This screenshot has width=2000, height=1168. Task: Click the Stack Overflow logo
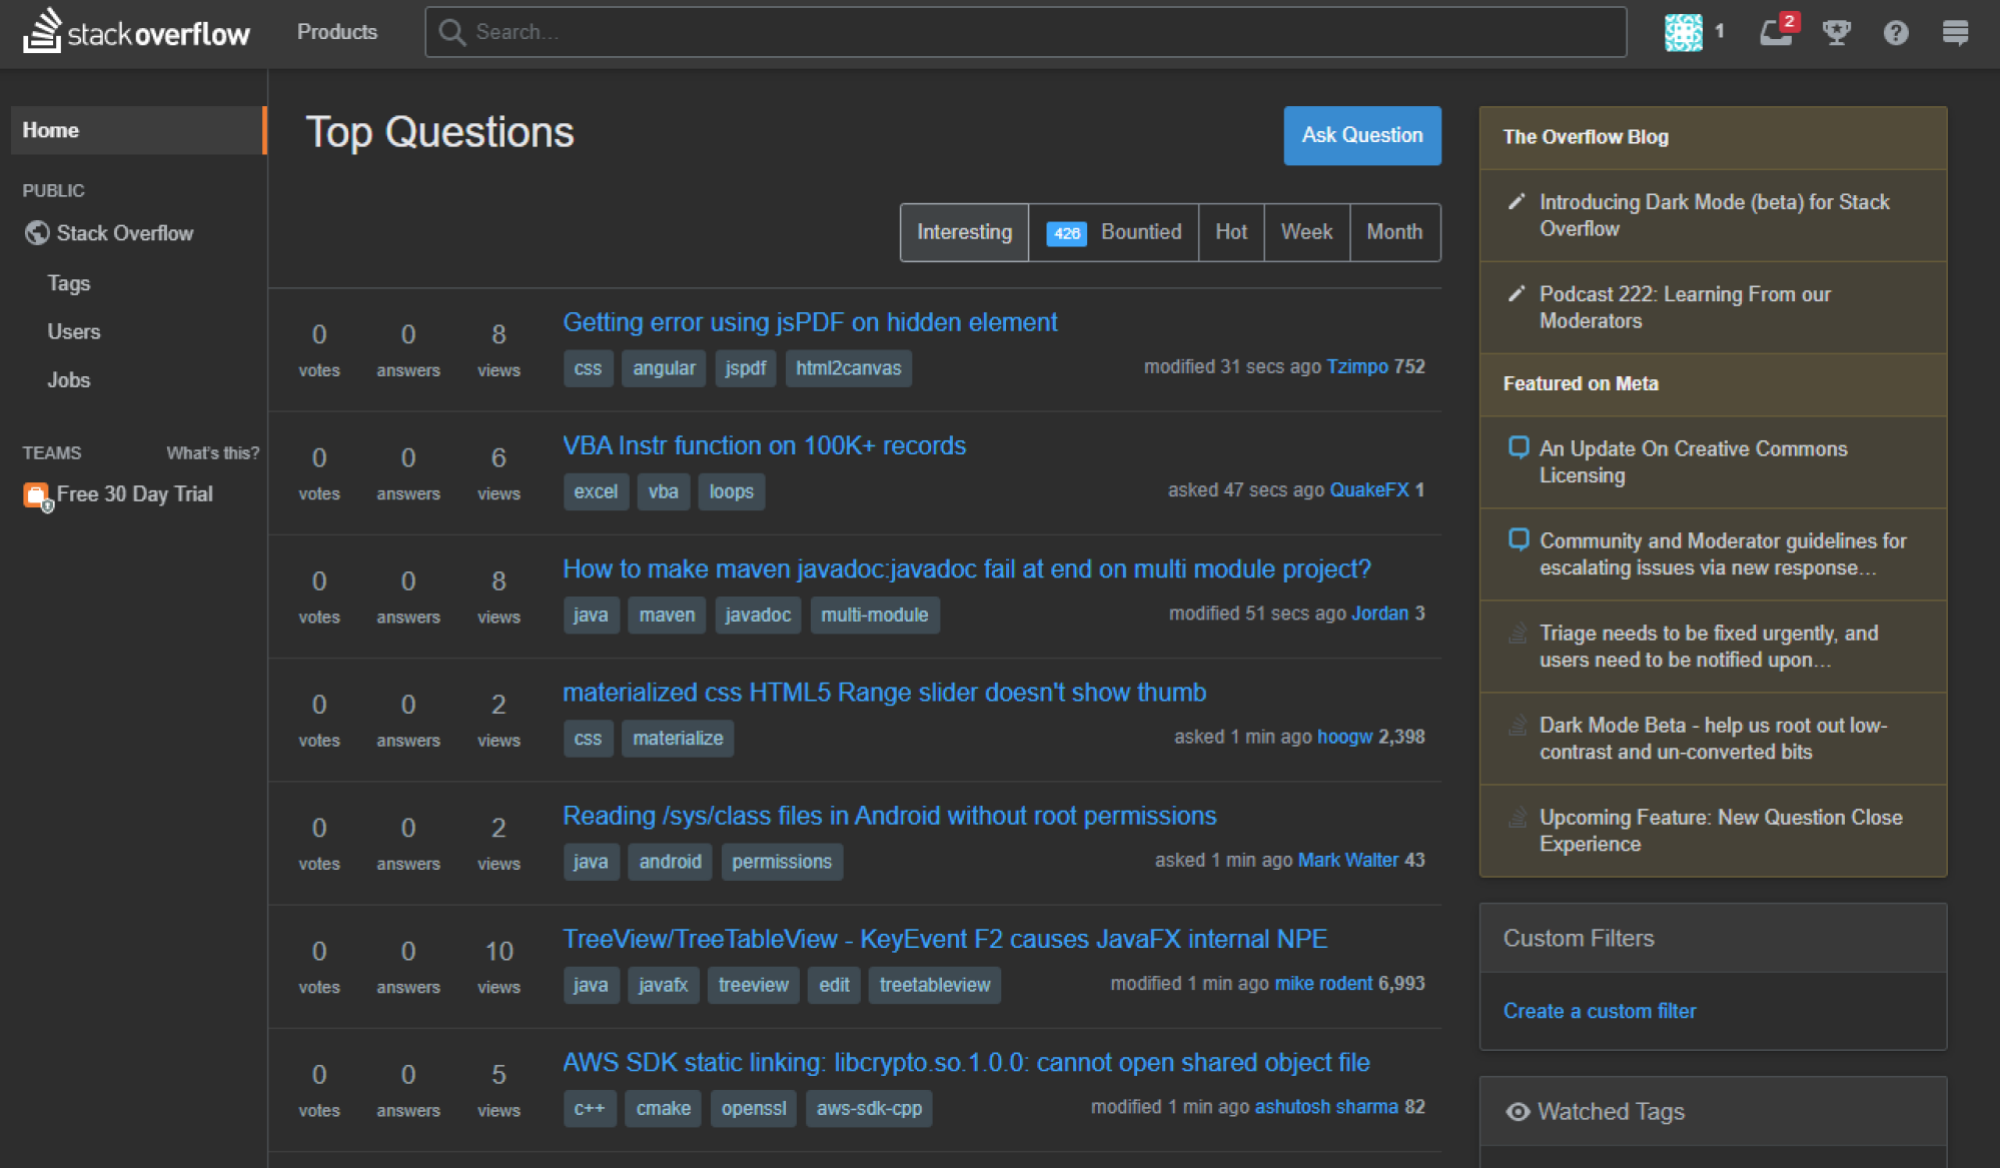tap(136, 32)
